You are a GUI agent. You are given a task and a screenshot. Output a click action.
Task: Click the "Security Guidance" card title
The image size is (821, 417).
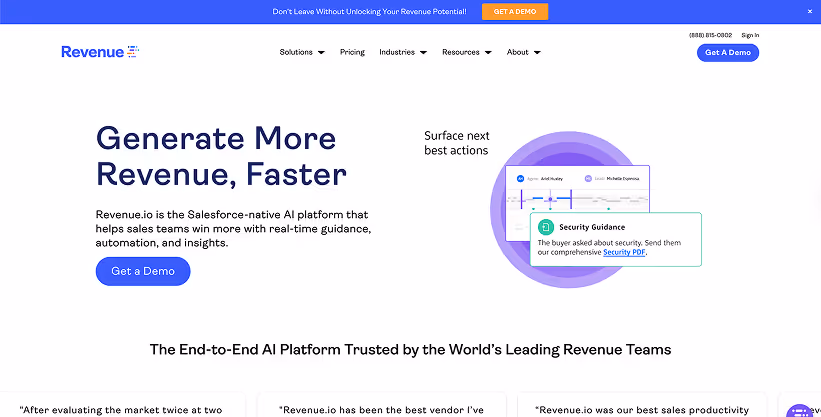(x=592, y=227)
